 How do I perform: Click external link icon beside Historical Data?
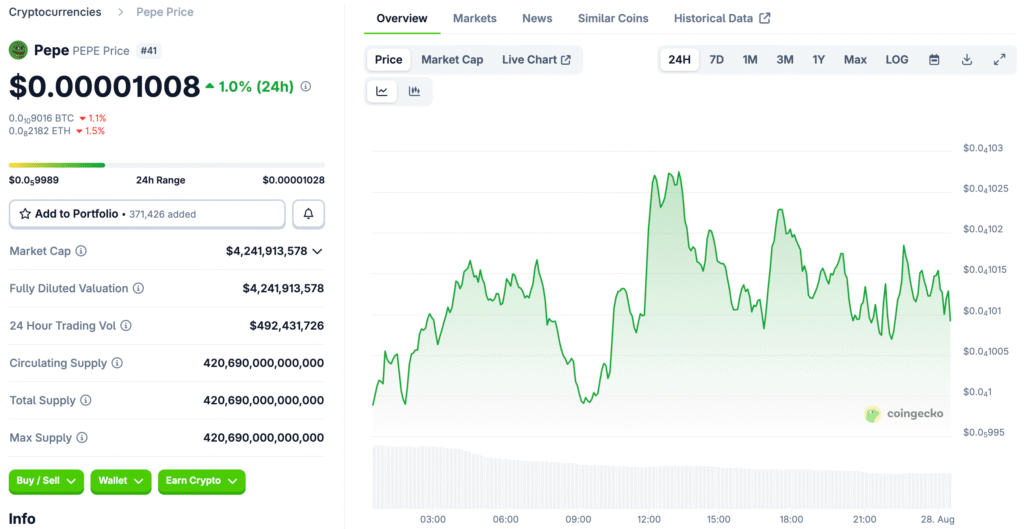tap(765, 18)
